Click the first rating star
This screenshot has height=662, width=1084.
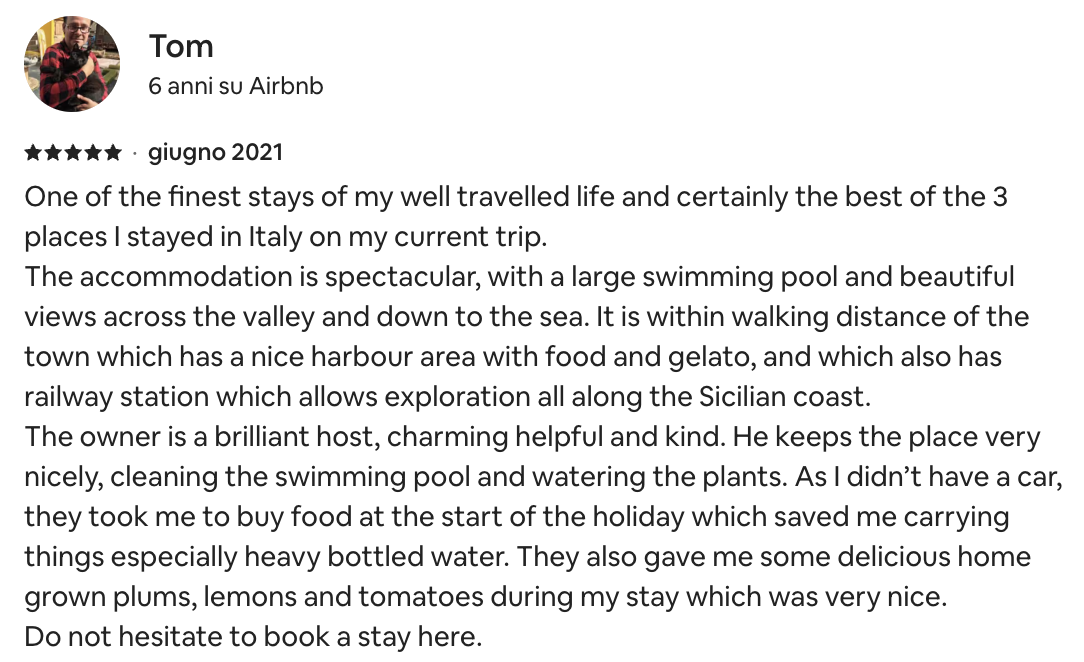coord(33,152)
